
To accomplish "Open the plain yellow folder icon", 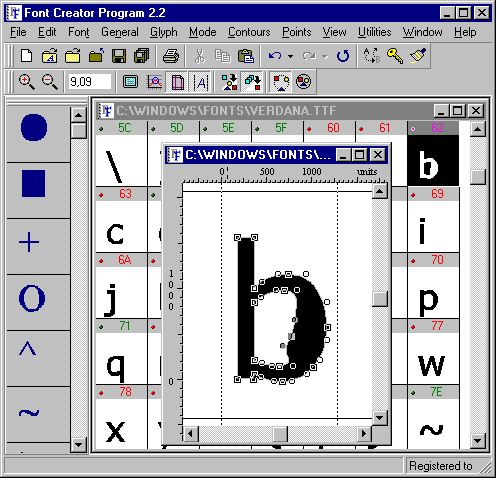I will pos(73,56).
